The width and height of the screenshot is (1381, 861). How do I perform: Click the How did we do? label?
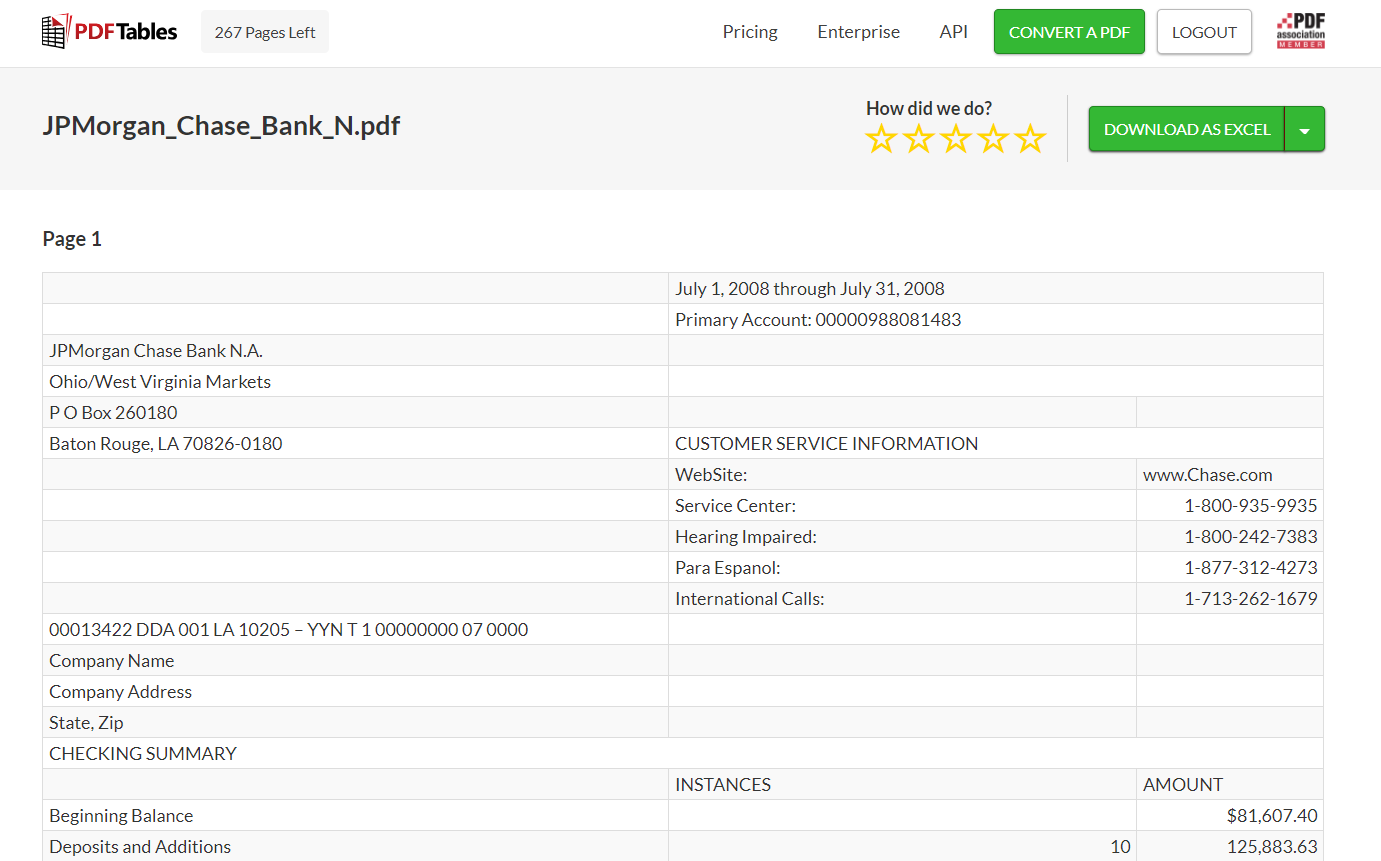(x=929, y=108)
